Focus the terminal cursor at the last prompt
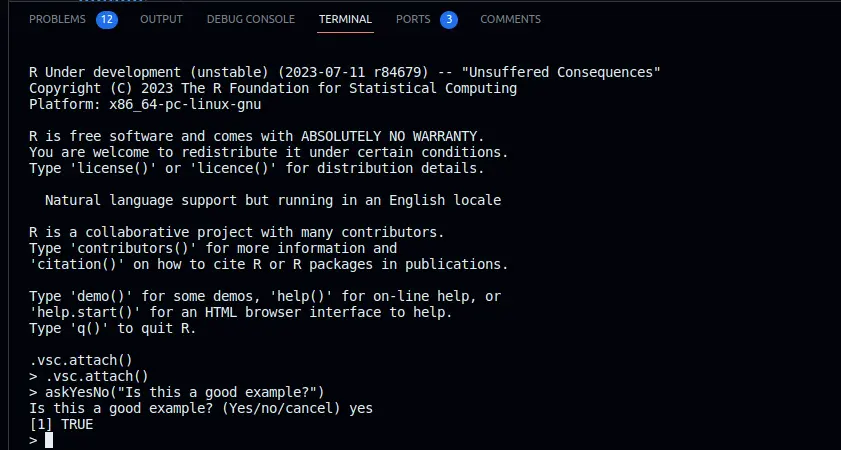The width and height of the screenshot is (841, 450). point(49,440)
